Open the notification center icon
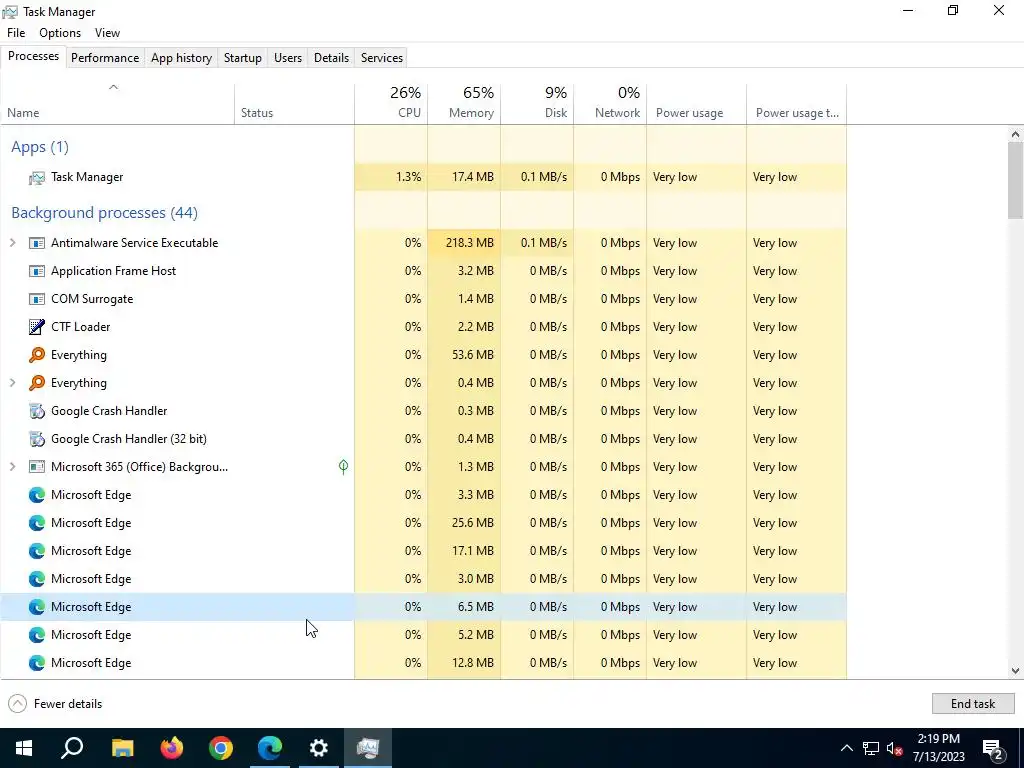 pos(993,748)
